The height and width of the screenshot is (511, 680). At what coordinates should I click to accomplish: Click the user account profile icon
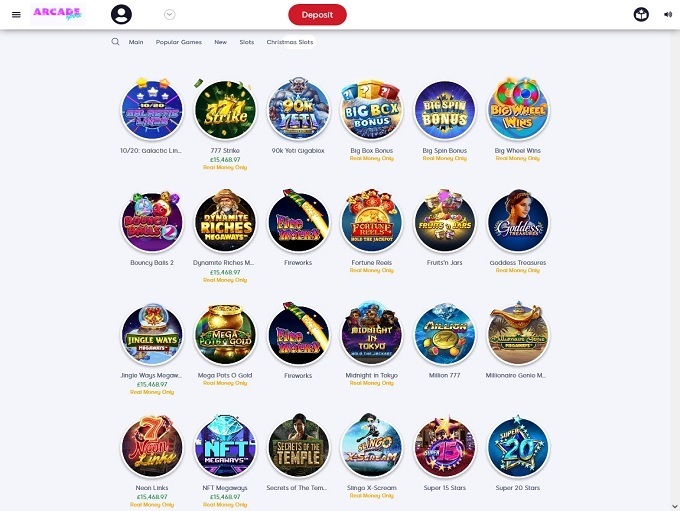coord(121,15)
